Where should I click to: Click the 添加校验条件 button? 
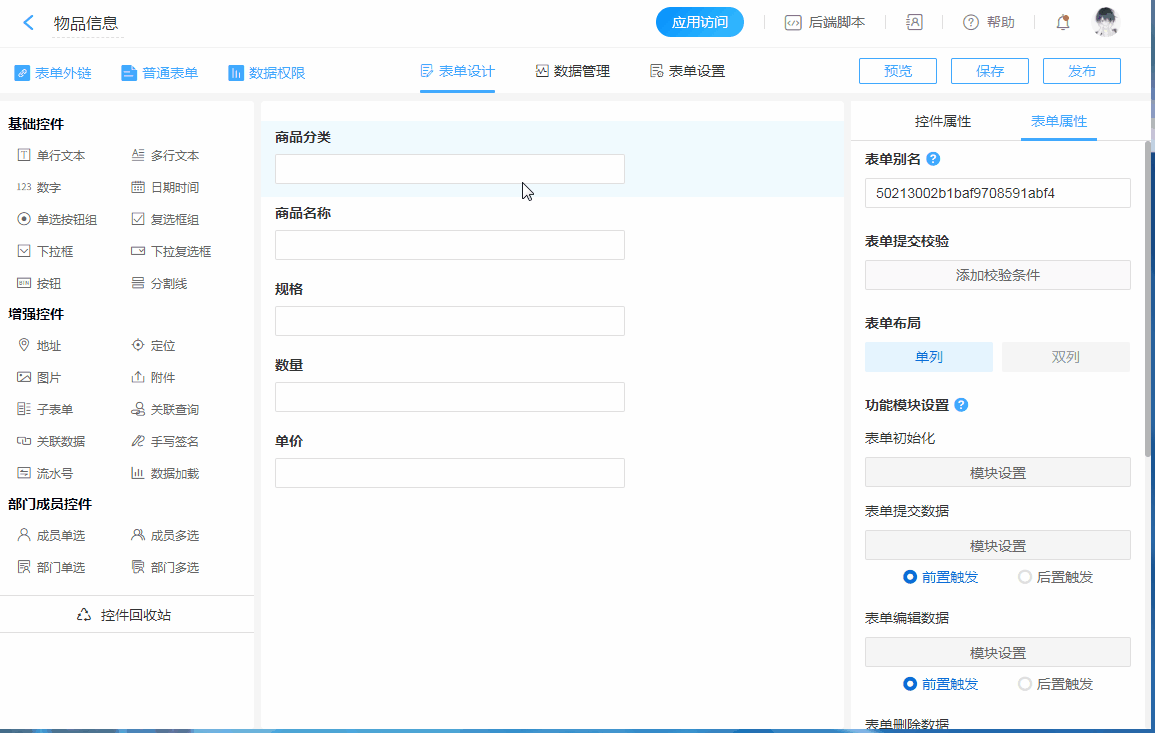997,275
